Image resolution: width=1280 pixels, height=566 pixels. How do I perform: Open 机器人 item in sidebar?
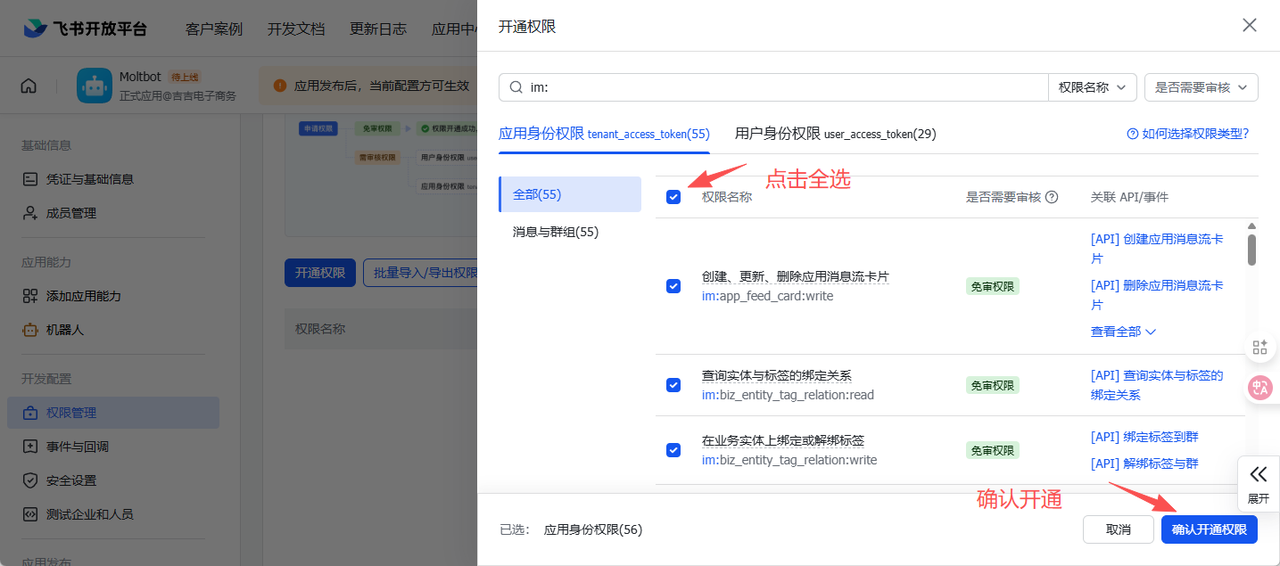tap(64, 329)
